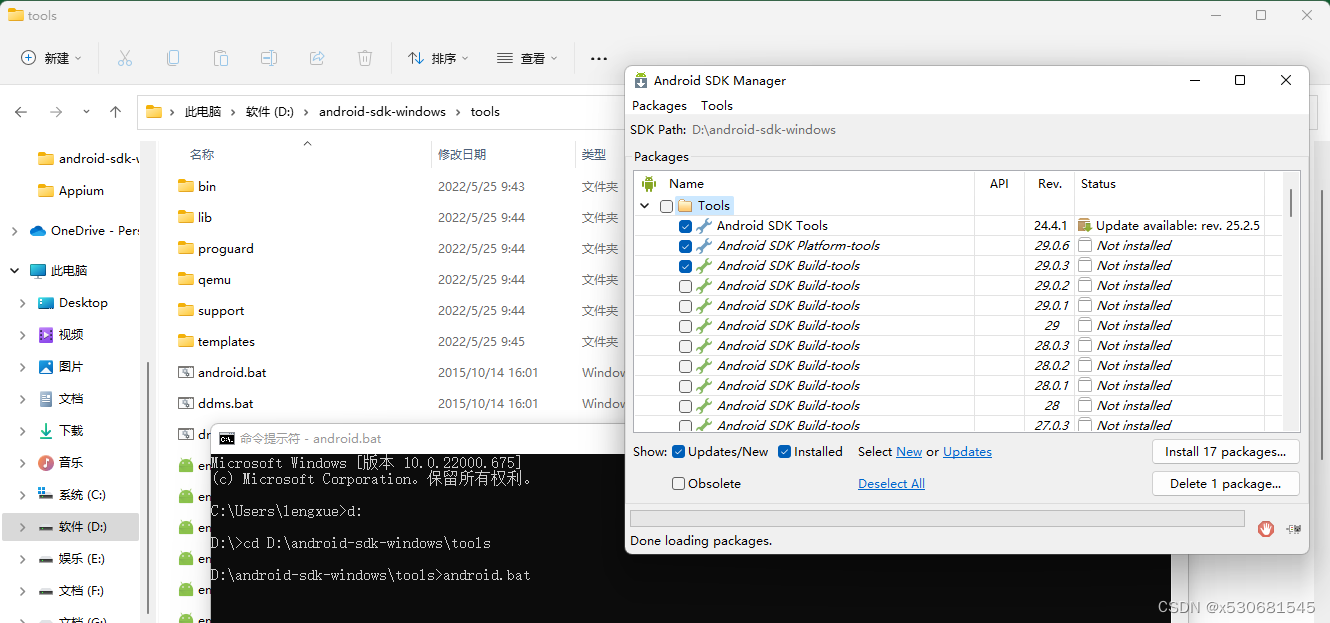Open the recent locations dropdown arrow in Explorer

click(86, 112)
